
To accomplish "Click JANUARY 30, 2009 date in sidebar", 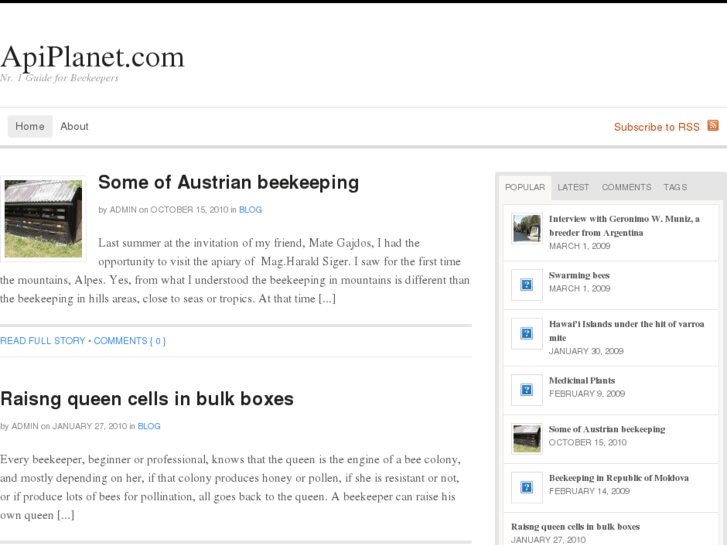I will (x=586, y=351).
